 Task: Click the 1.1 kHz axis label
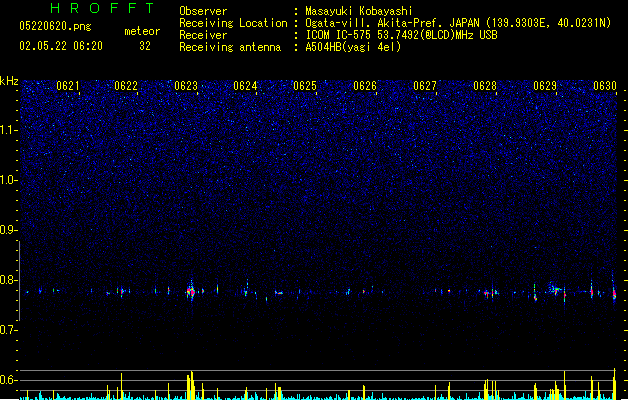[8, 130]
